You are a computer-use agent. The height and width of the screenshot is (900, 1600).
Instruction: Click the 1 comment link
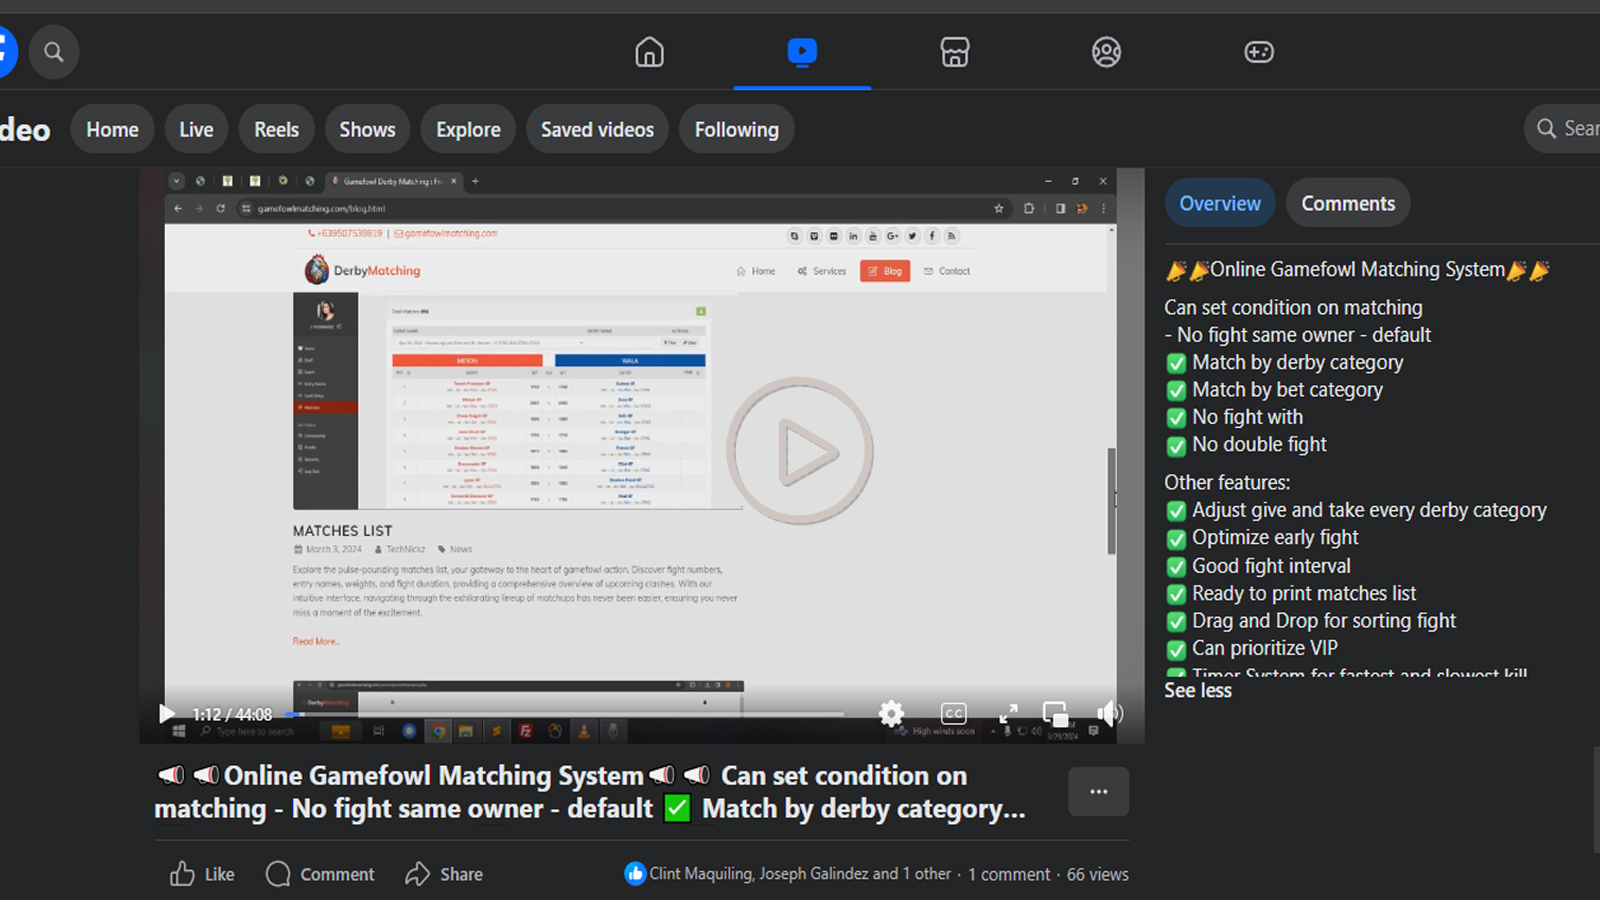(1008, 874)
